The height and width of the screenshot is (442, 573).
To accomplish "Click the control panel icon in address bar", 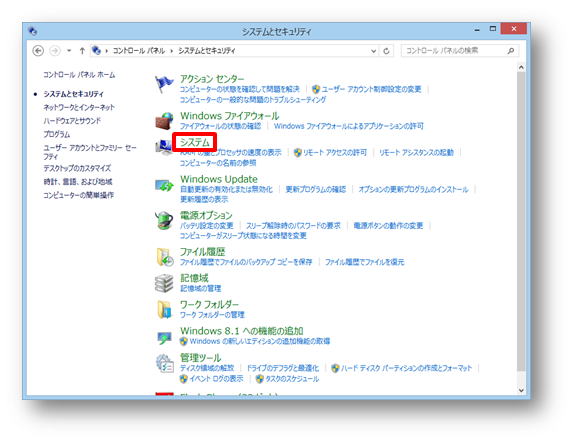I will point(96,50).
